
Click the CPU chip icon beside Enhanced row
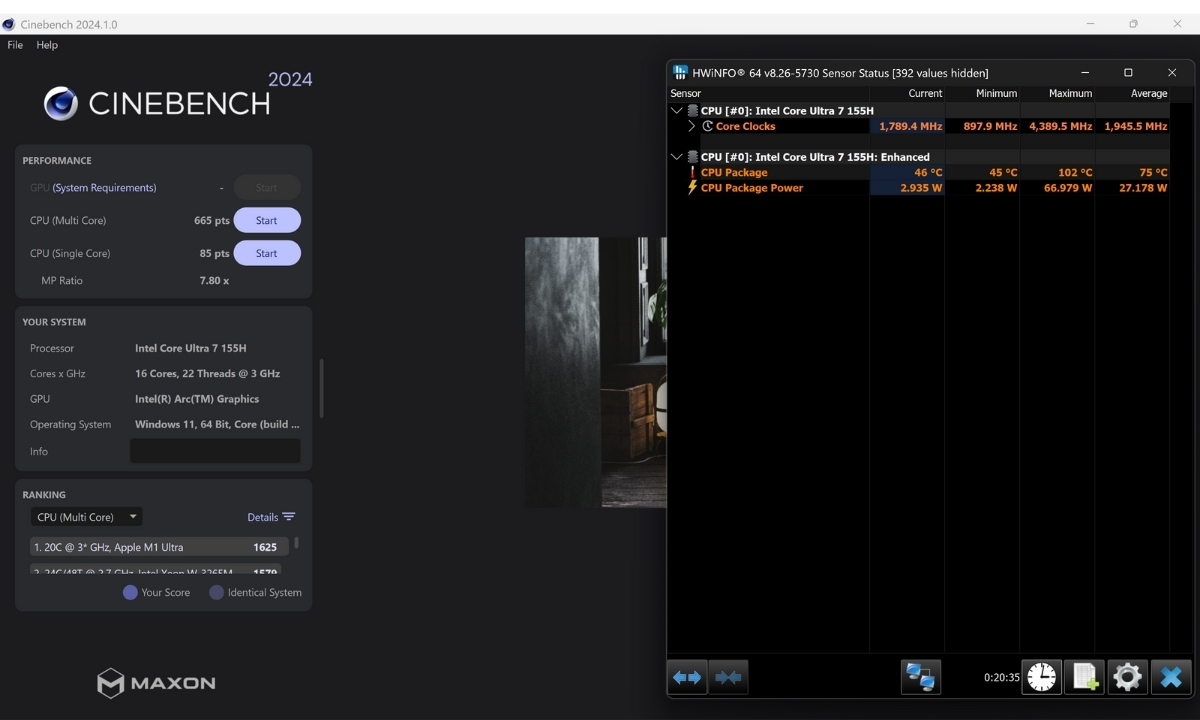692,157
